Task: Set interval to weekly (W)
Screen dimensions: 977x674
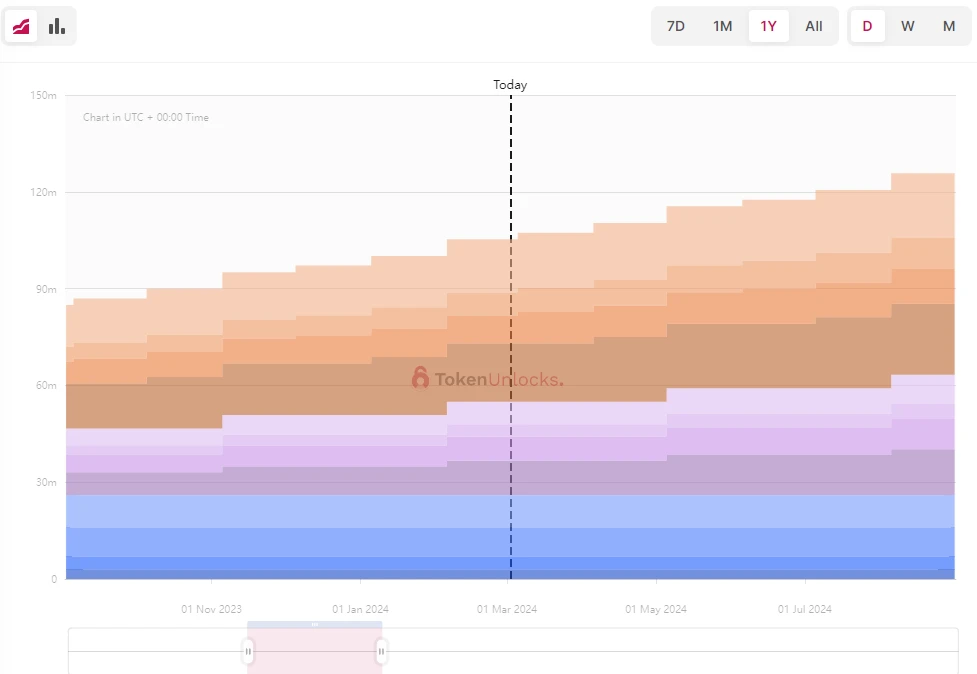Action: [907, 26]
